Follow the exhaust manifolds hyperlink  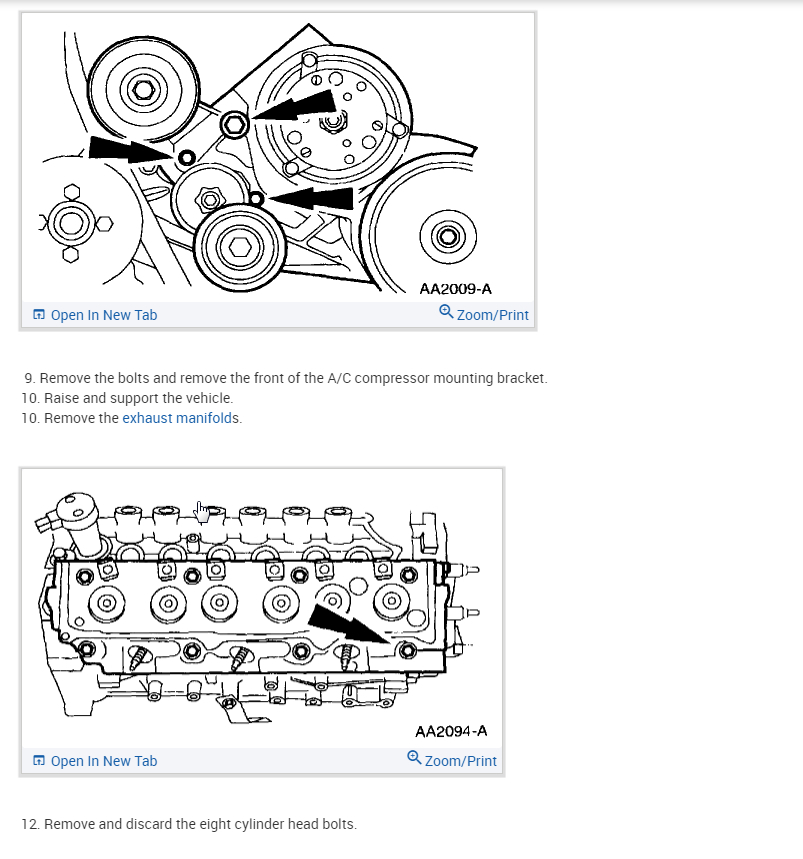click(x=181, y=418)
